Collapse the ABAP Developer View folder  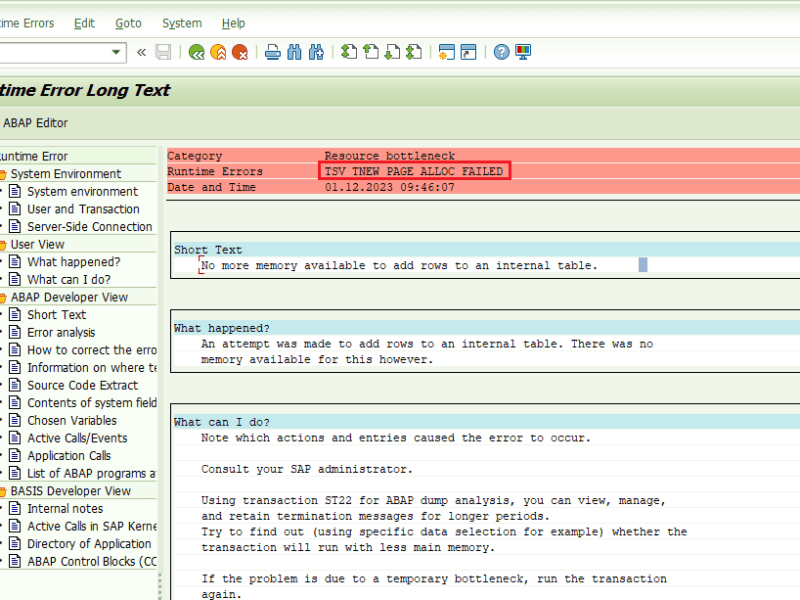point(3,297)
